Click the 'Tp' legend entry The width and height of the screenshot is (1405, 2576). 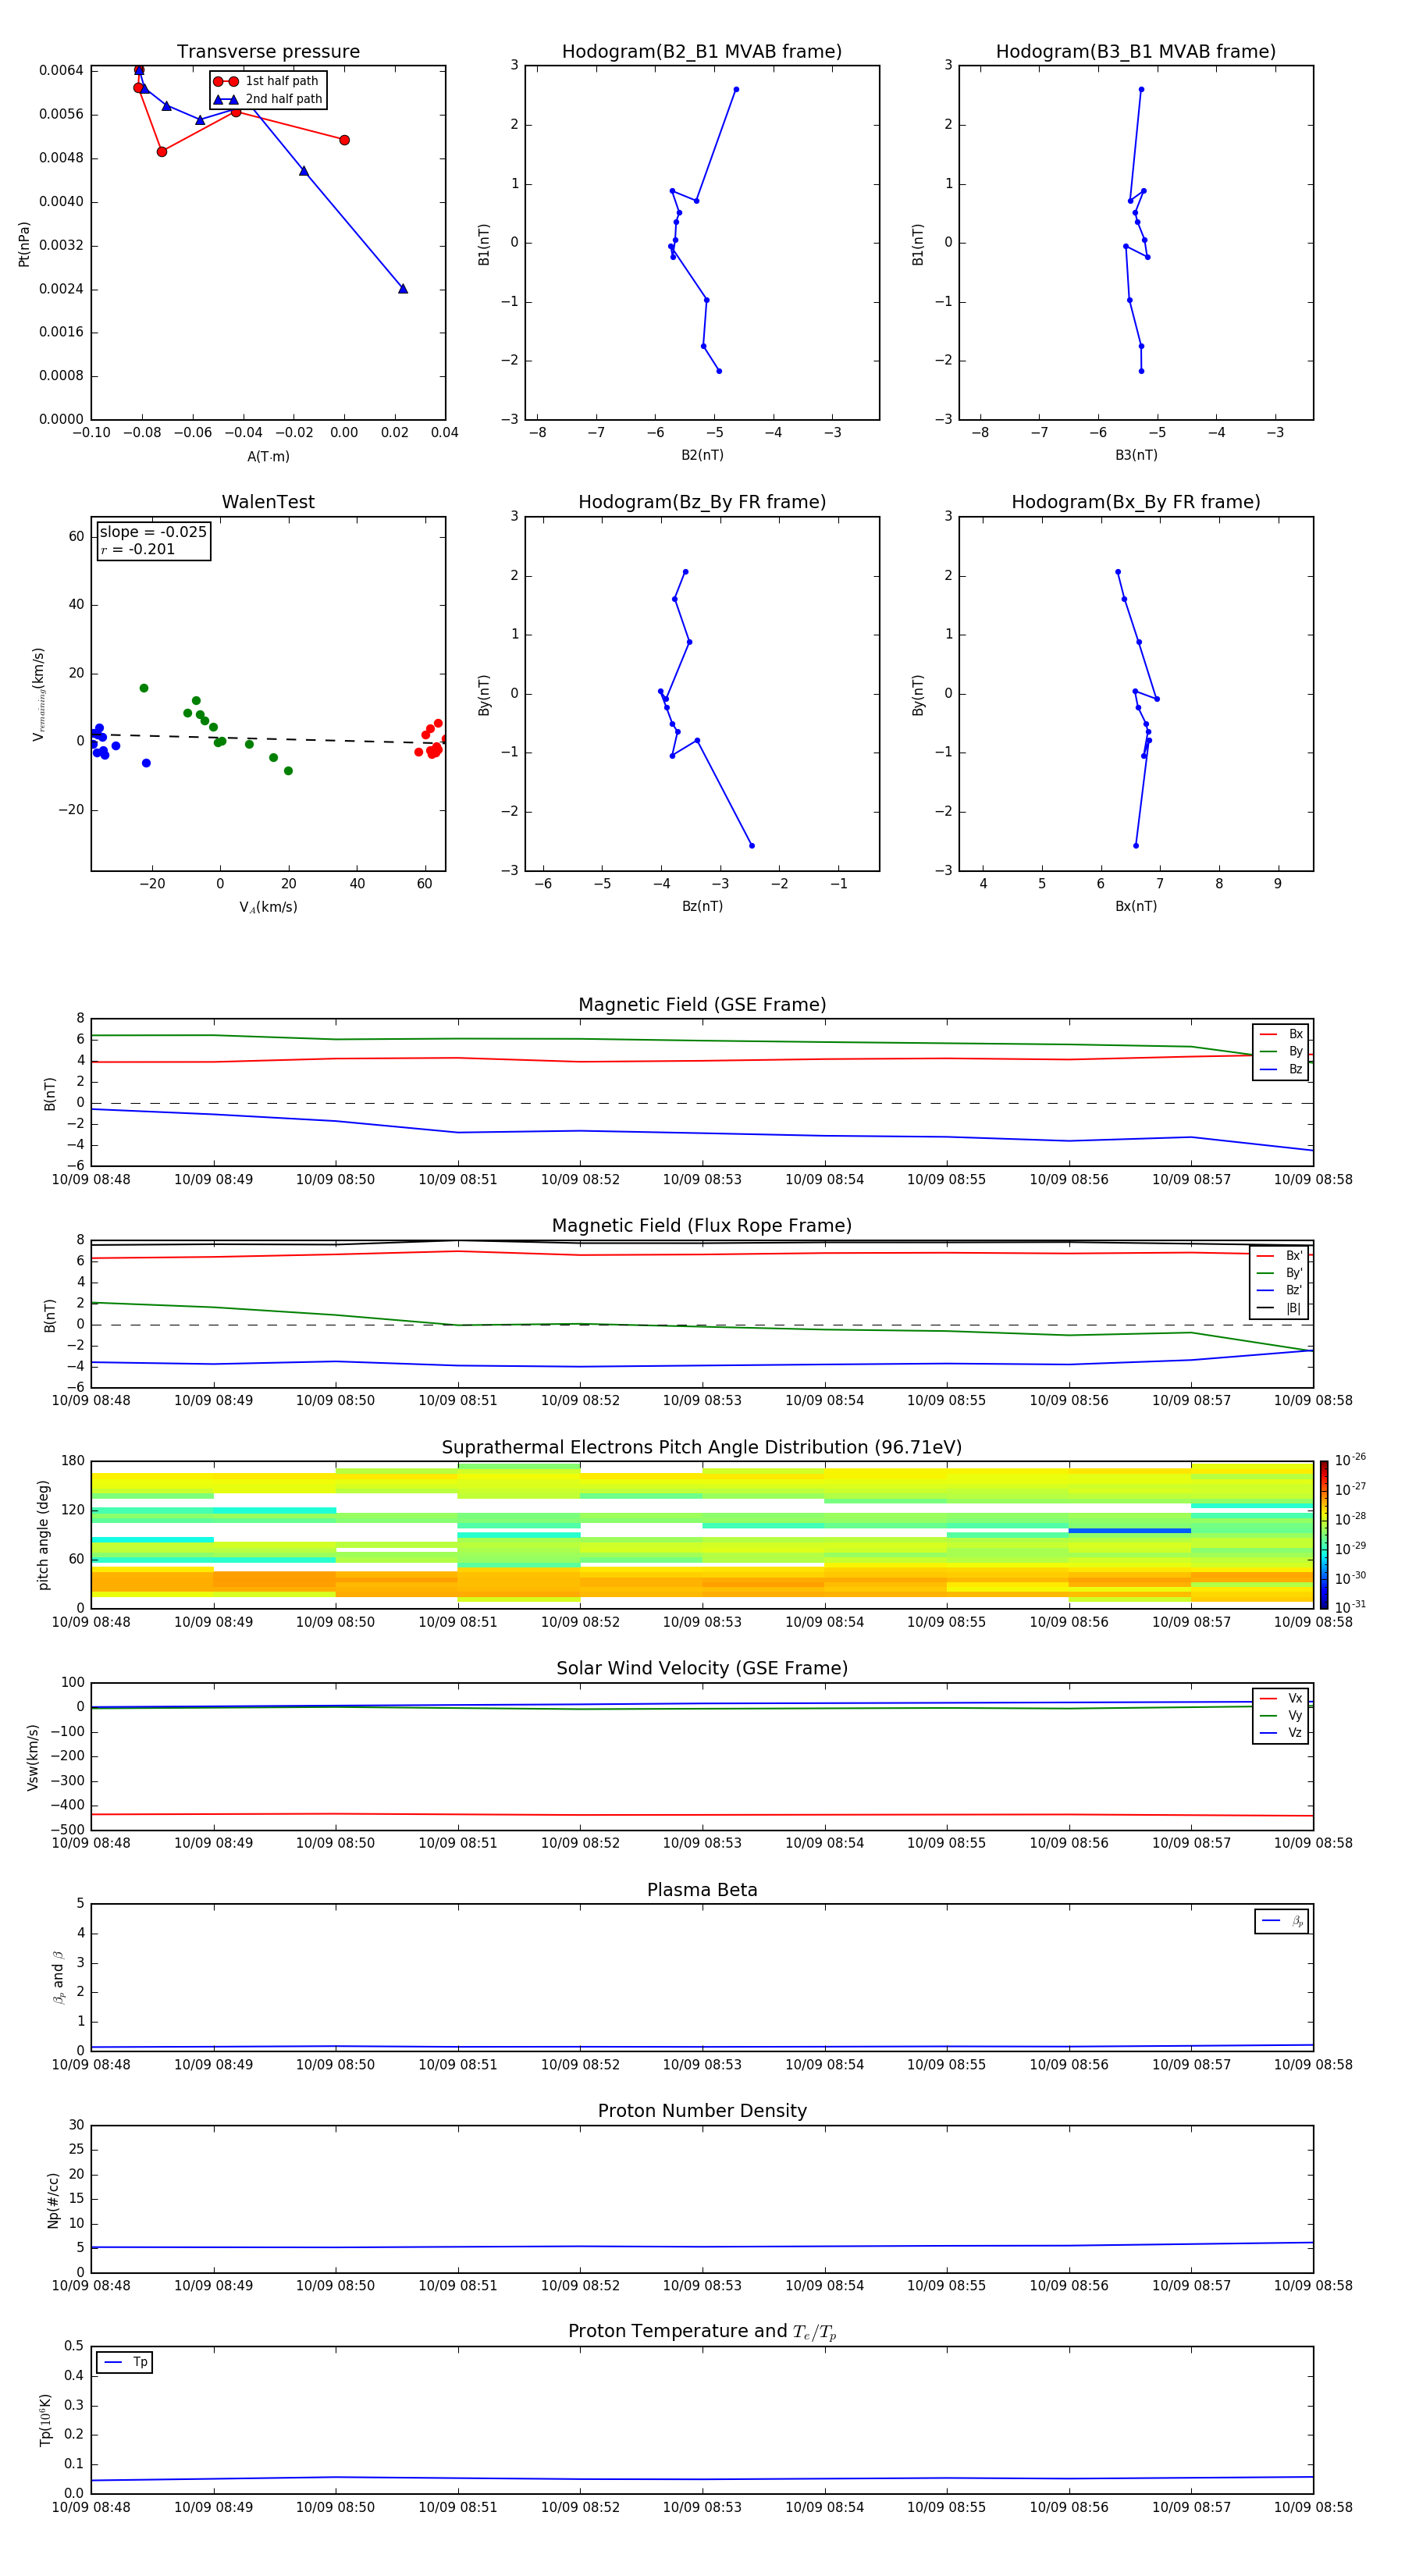tap(125, 2362)
